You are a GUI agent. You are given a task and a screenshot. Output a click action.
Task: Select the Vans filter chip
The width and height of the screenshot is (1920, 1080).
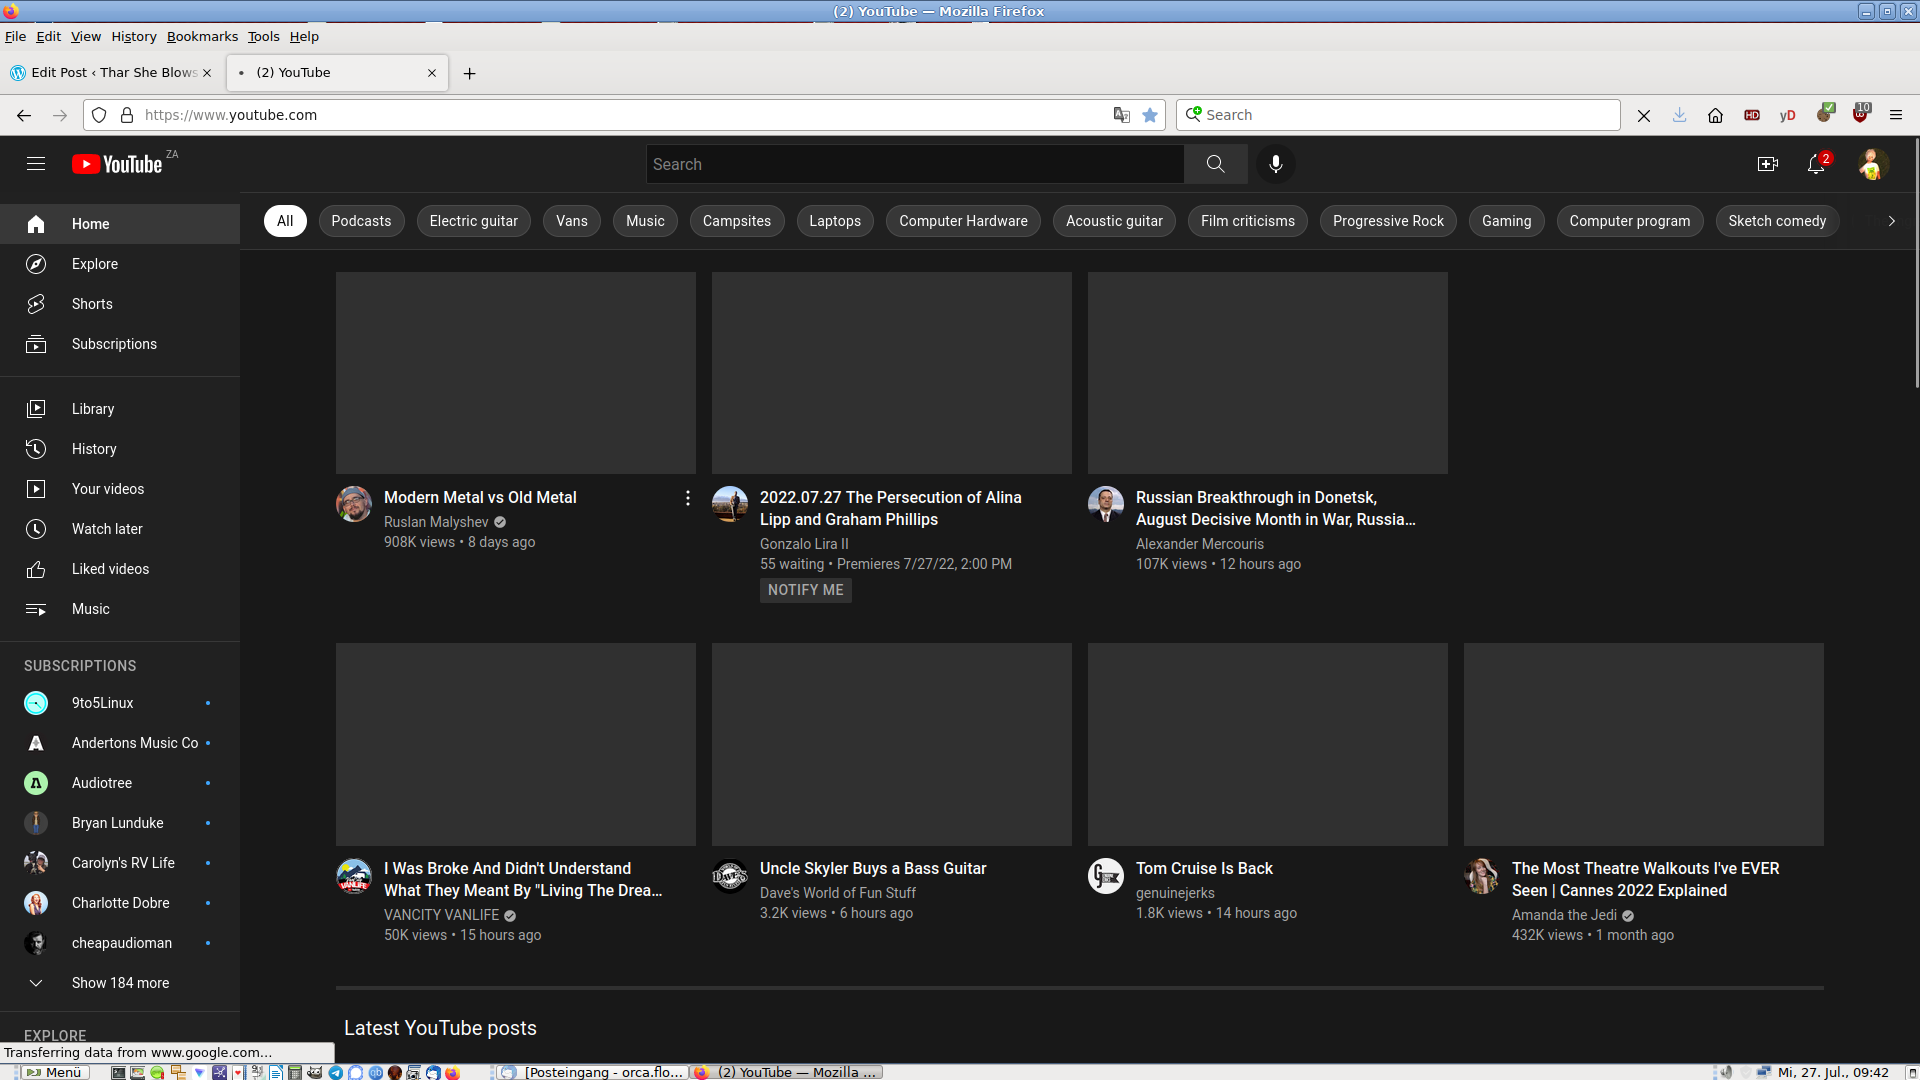pos(572,221)
